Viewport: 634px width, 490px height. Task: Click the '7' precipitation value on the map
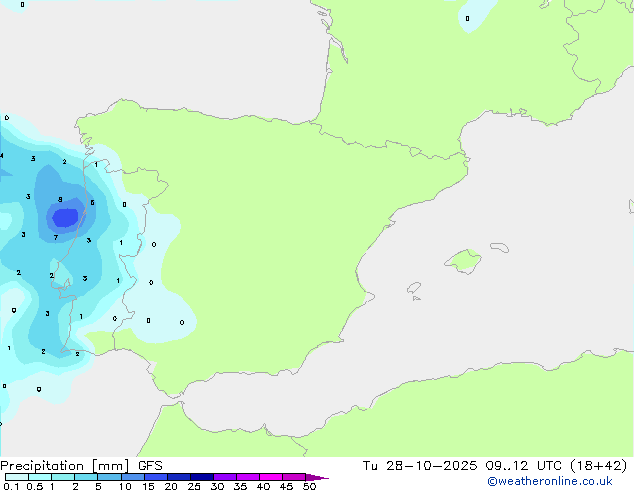(x=56, y=237)
